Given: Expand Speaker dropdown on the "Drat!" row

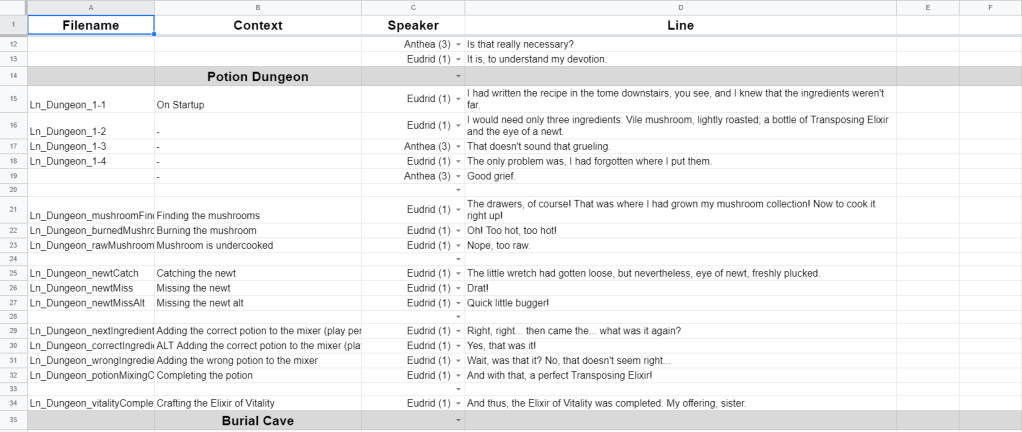Looking at the screenshot, I should click(x=458, y=288).
